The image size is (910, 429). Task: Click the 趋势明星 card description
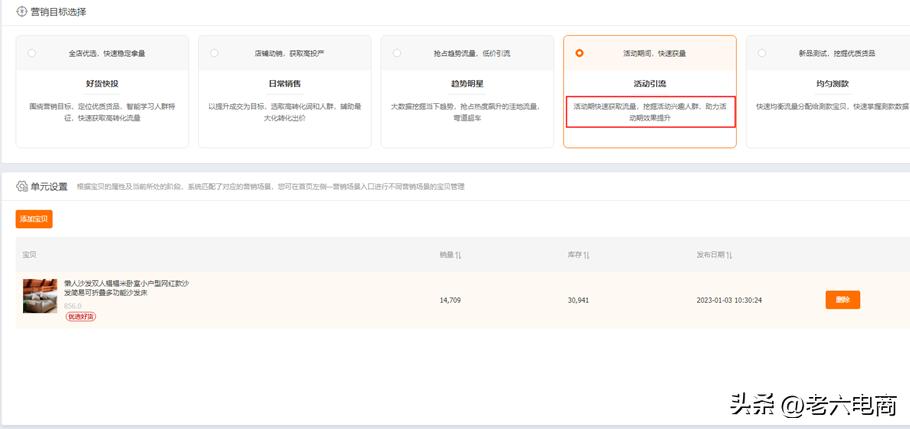coord(467,113)
